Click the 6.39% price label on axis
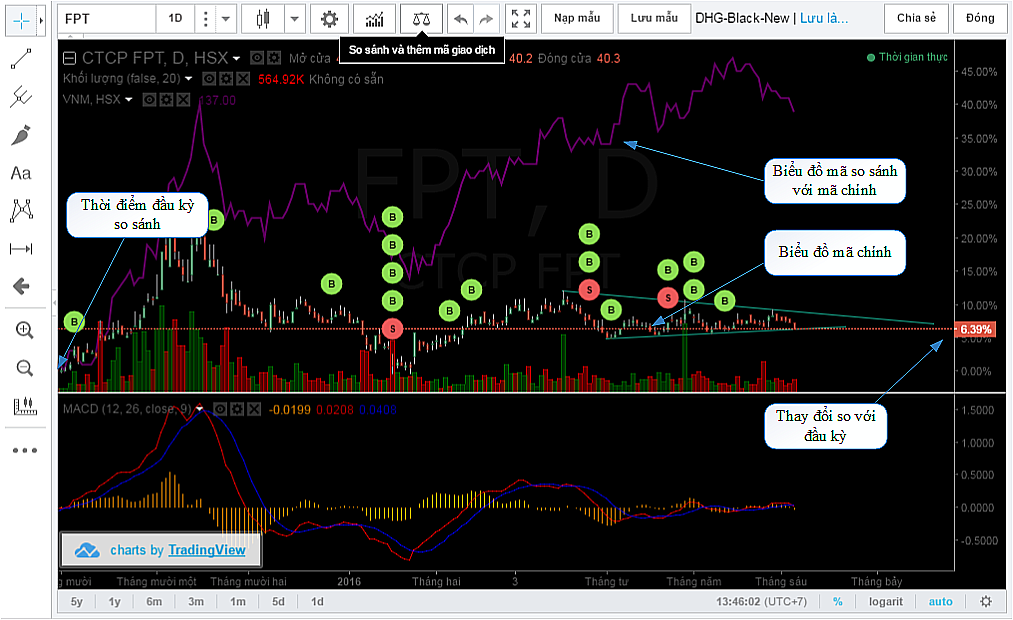Screen dimensions: 1013x620 click(x=976, y=329)
